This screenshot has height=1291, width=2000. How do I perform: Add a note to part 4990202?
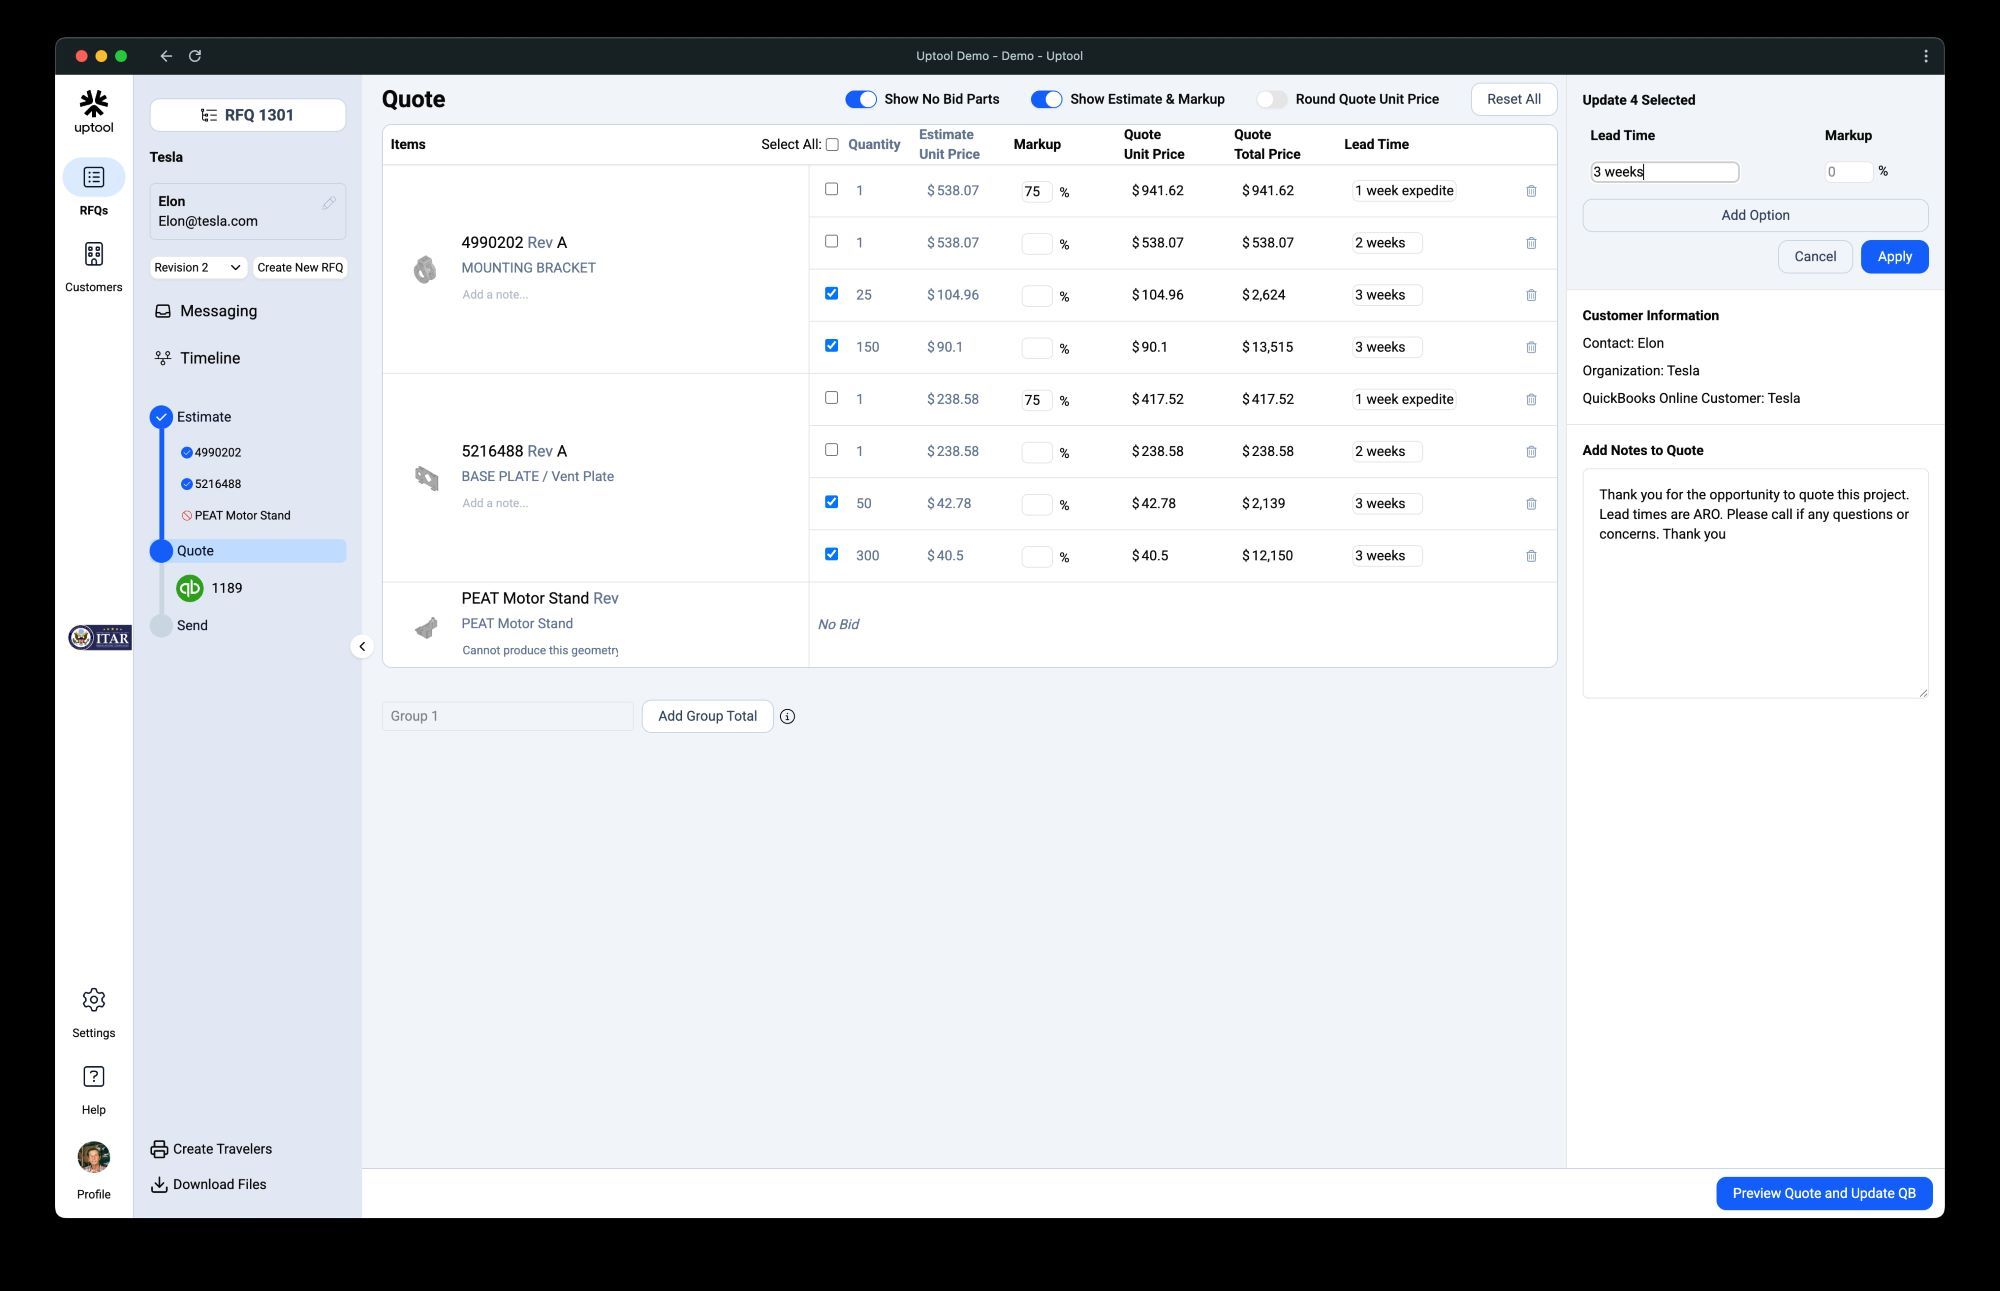[x=495, y=295]
